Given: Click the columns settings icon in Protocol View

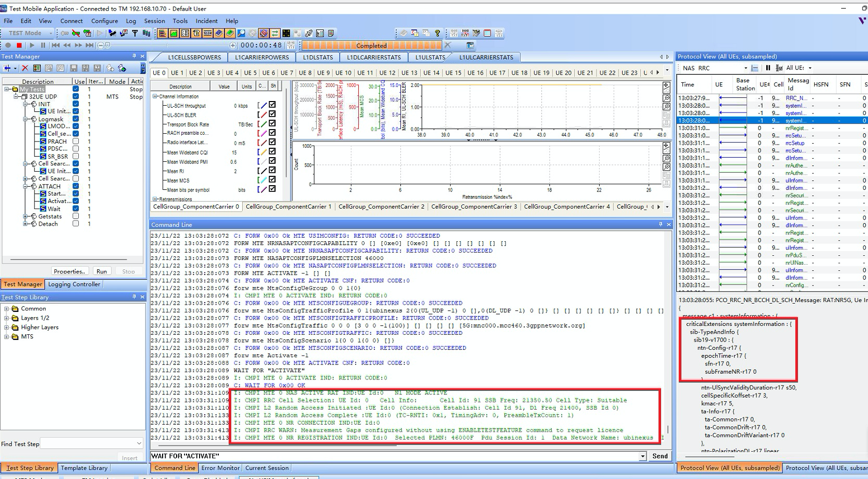Looking at the screenshot, I should (779, 68).
